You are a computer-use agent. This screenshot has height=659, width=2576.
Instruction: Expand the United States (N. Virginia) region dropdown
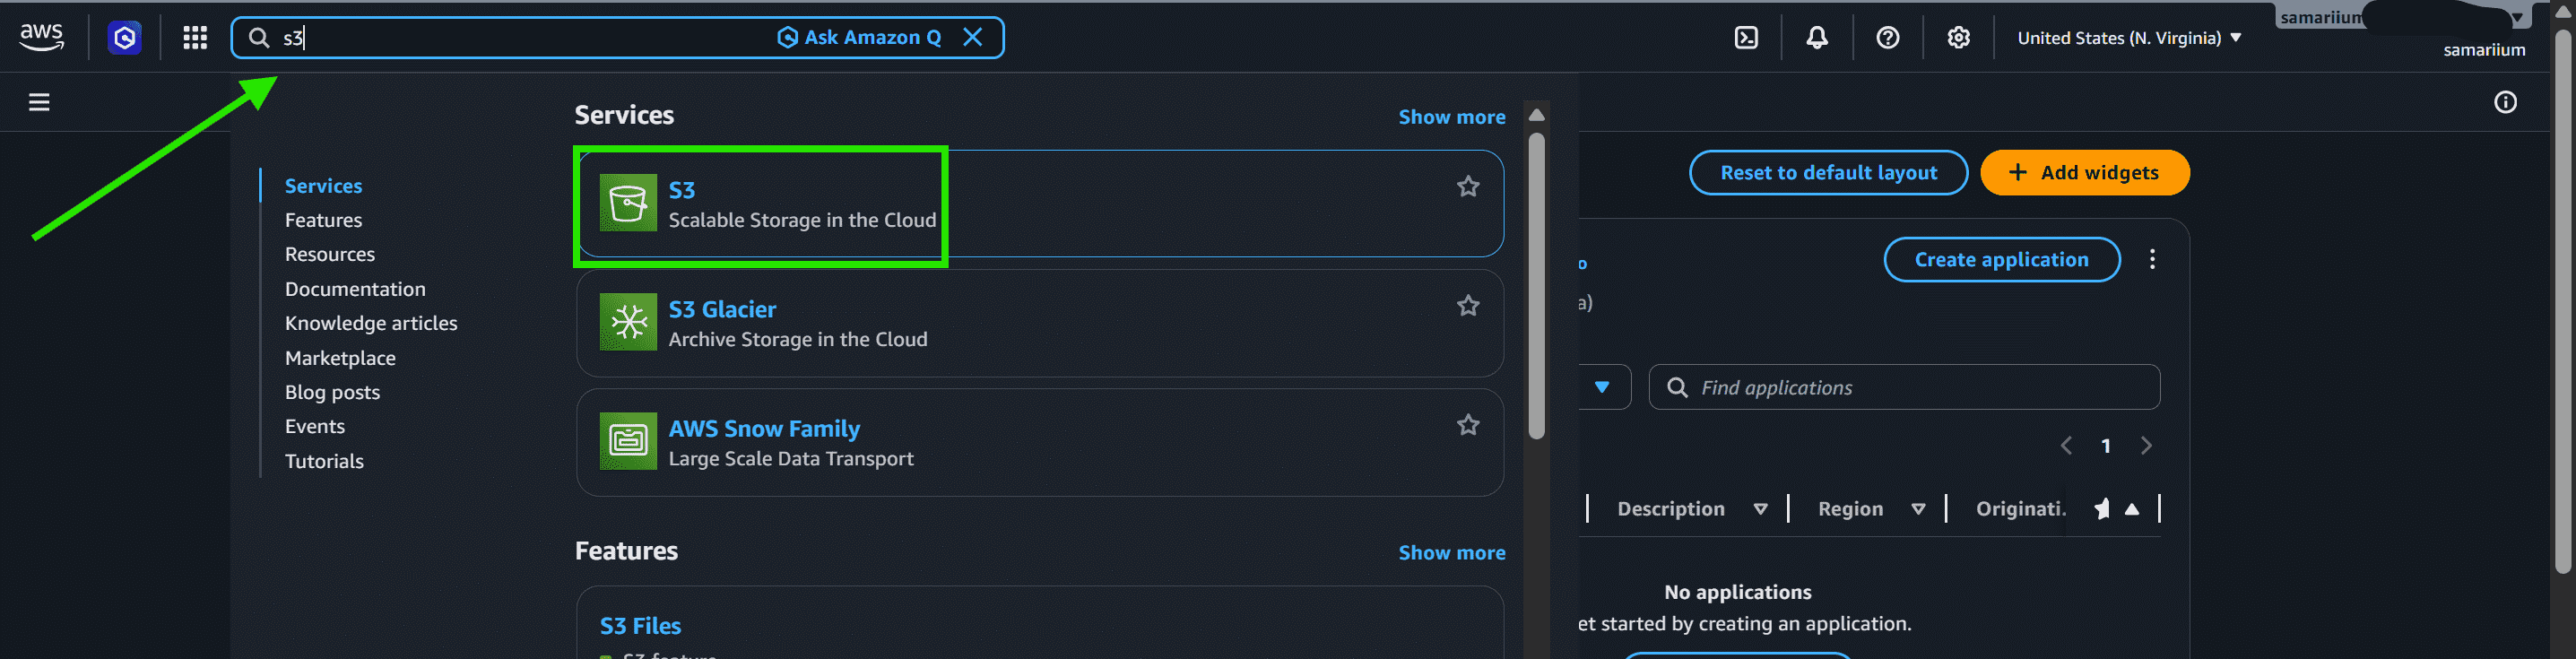(2129, 38)
